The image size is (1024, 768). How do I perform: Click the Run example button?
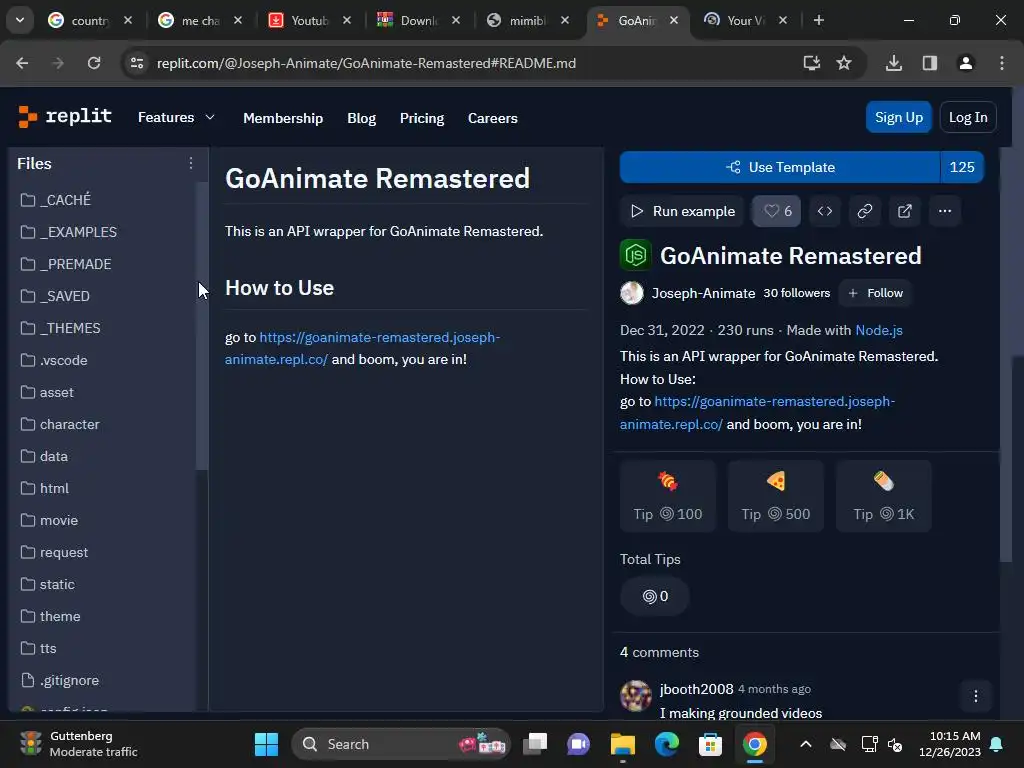pos(682,211)
